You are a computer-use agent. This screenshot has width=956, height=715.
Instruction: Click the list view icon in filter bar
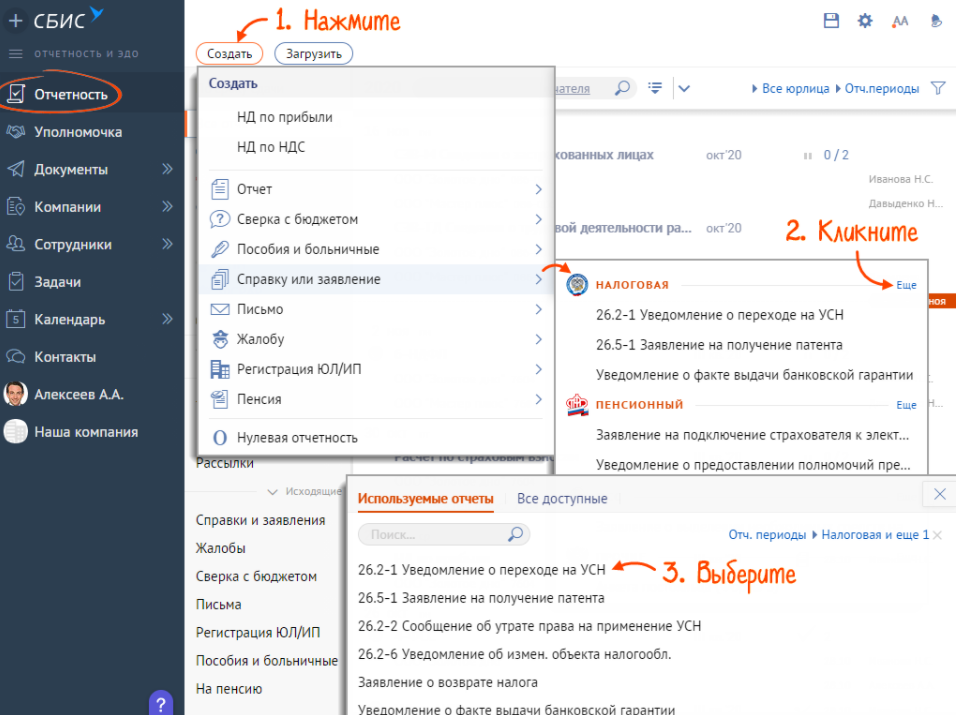(x=655, y=88)
